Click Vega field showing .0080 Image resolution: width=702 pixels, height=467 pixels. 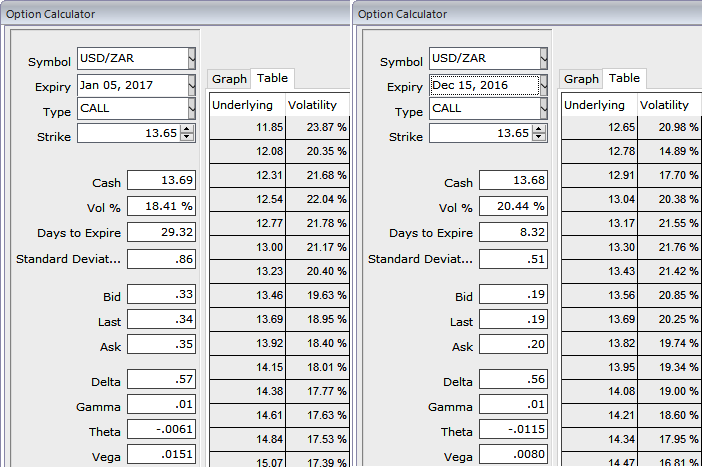pyautogui.click(x=514, y=454)
